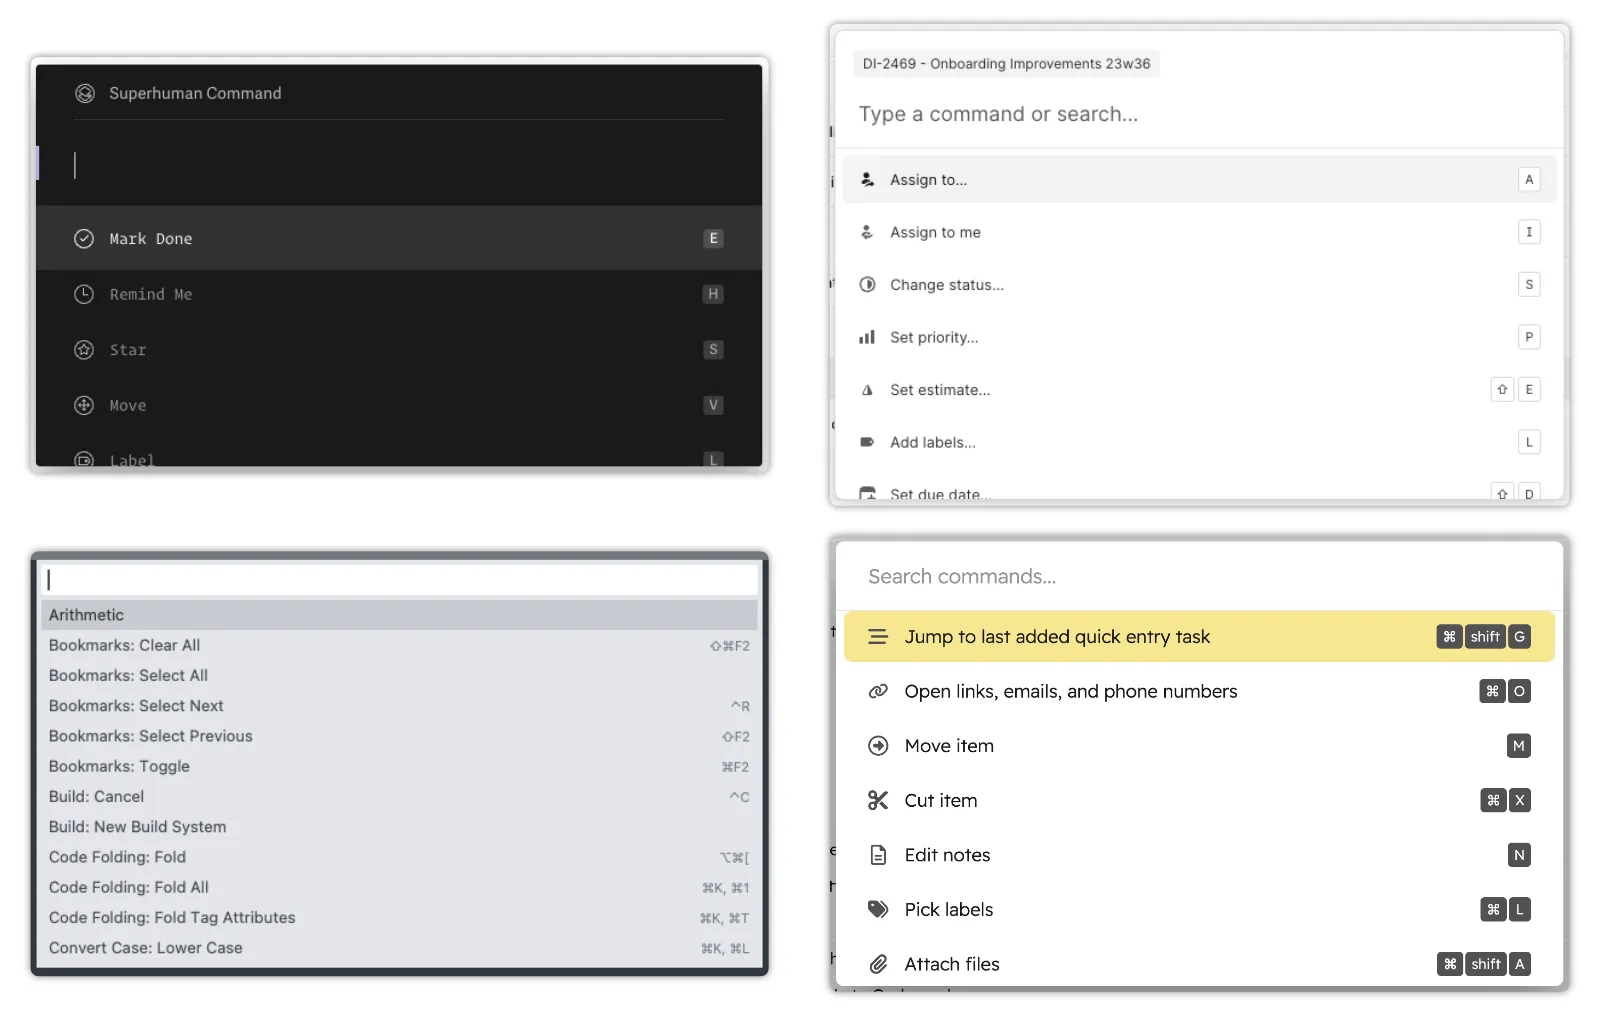This screenshot has height=1029, width=1600.
Task: Select Code Folding: Fold Tag Attributes
Action: click(400, 918)
